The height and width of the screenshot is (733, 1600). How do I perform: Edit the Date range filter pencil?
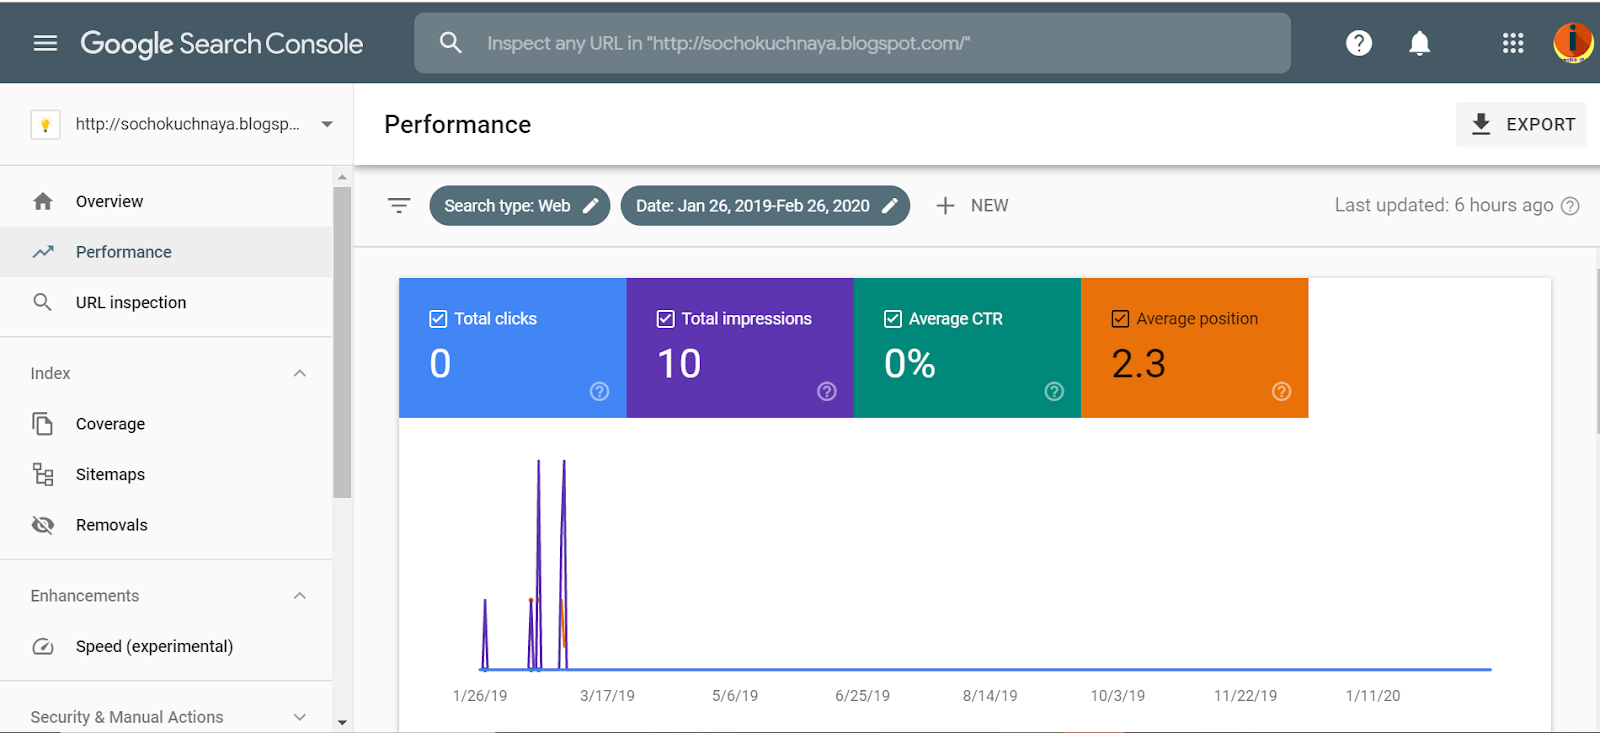(890, 206)
